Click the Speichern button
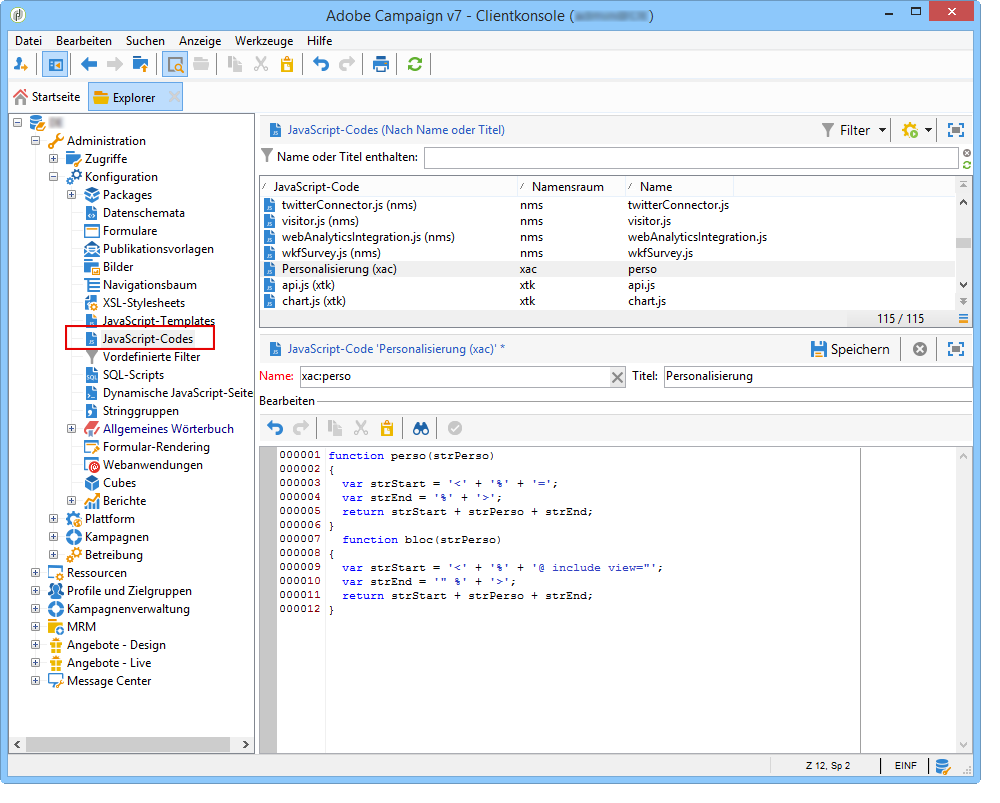This screenshot has height=803, width=1000. point(849,349)
